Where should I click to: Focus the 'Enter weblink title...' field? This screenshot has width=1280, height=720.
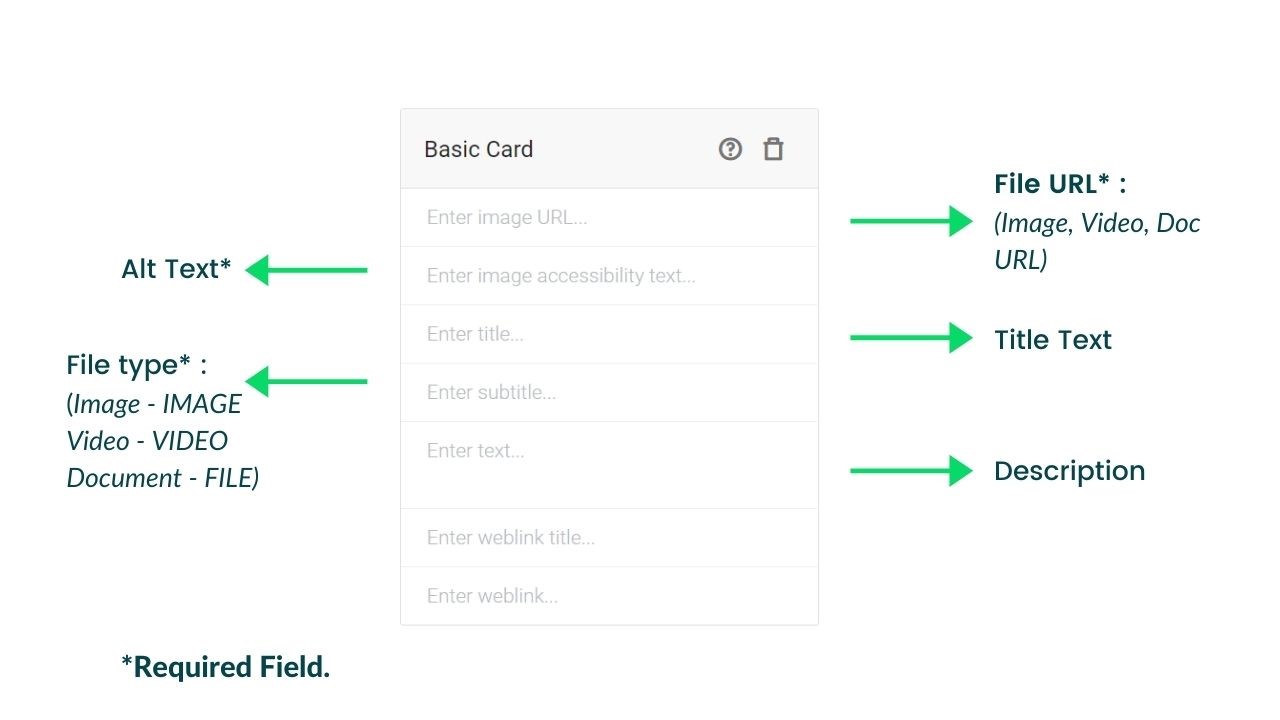pyautogui.click(x=609, y=538)
